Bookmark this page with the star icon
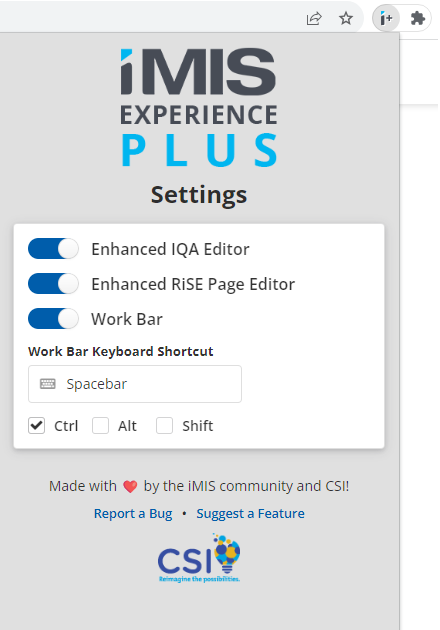Viewport: 440px width, 630px height. (x=346, y=18)
